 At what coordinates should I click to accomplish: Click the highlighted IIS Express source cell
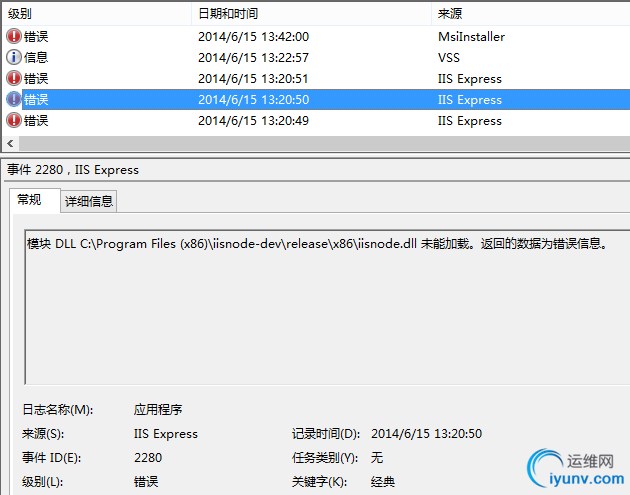click(470, 100)
